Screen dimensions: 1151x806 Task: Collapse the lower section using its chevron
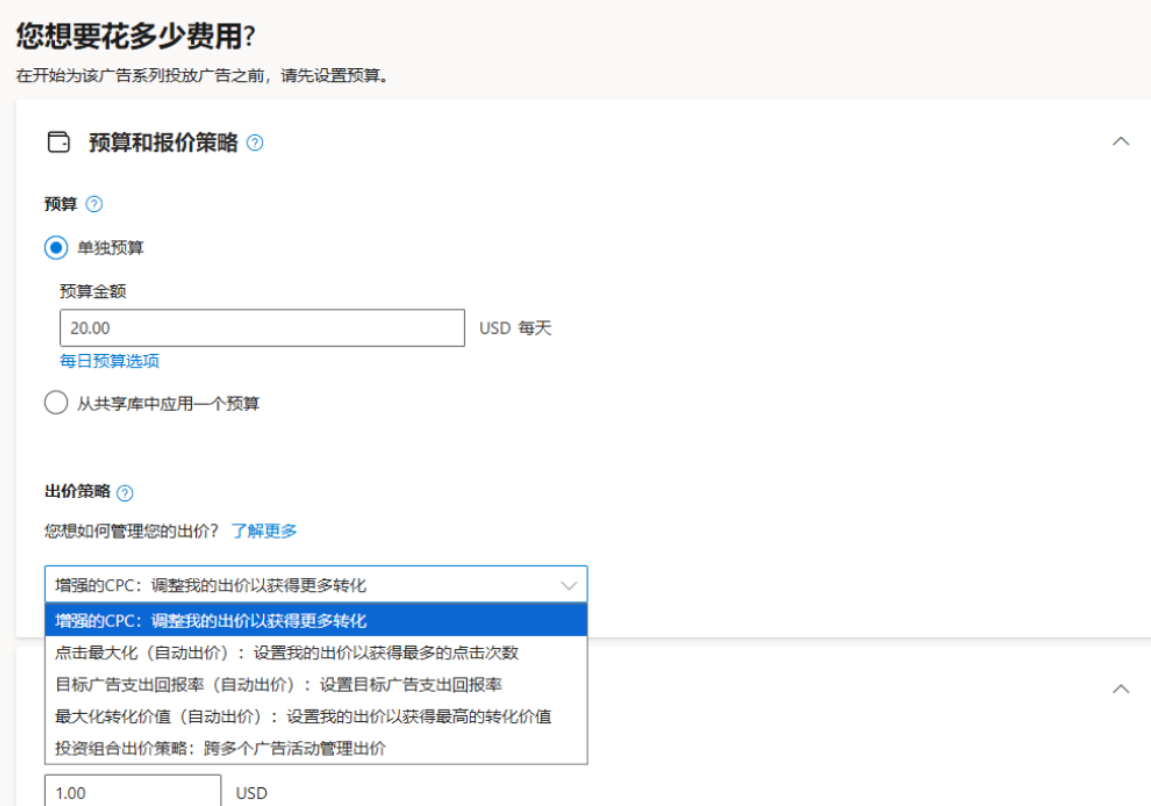[1120, 689]
